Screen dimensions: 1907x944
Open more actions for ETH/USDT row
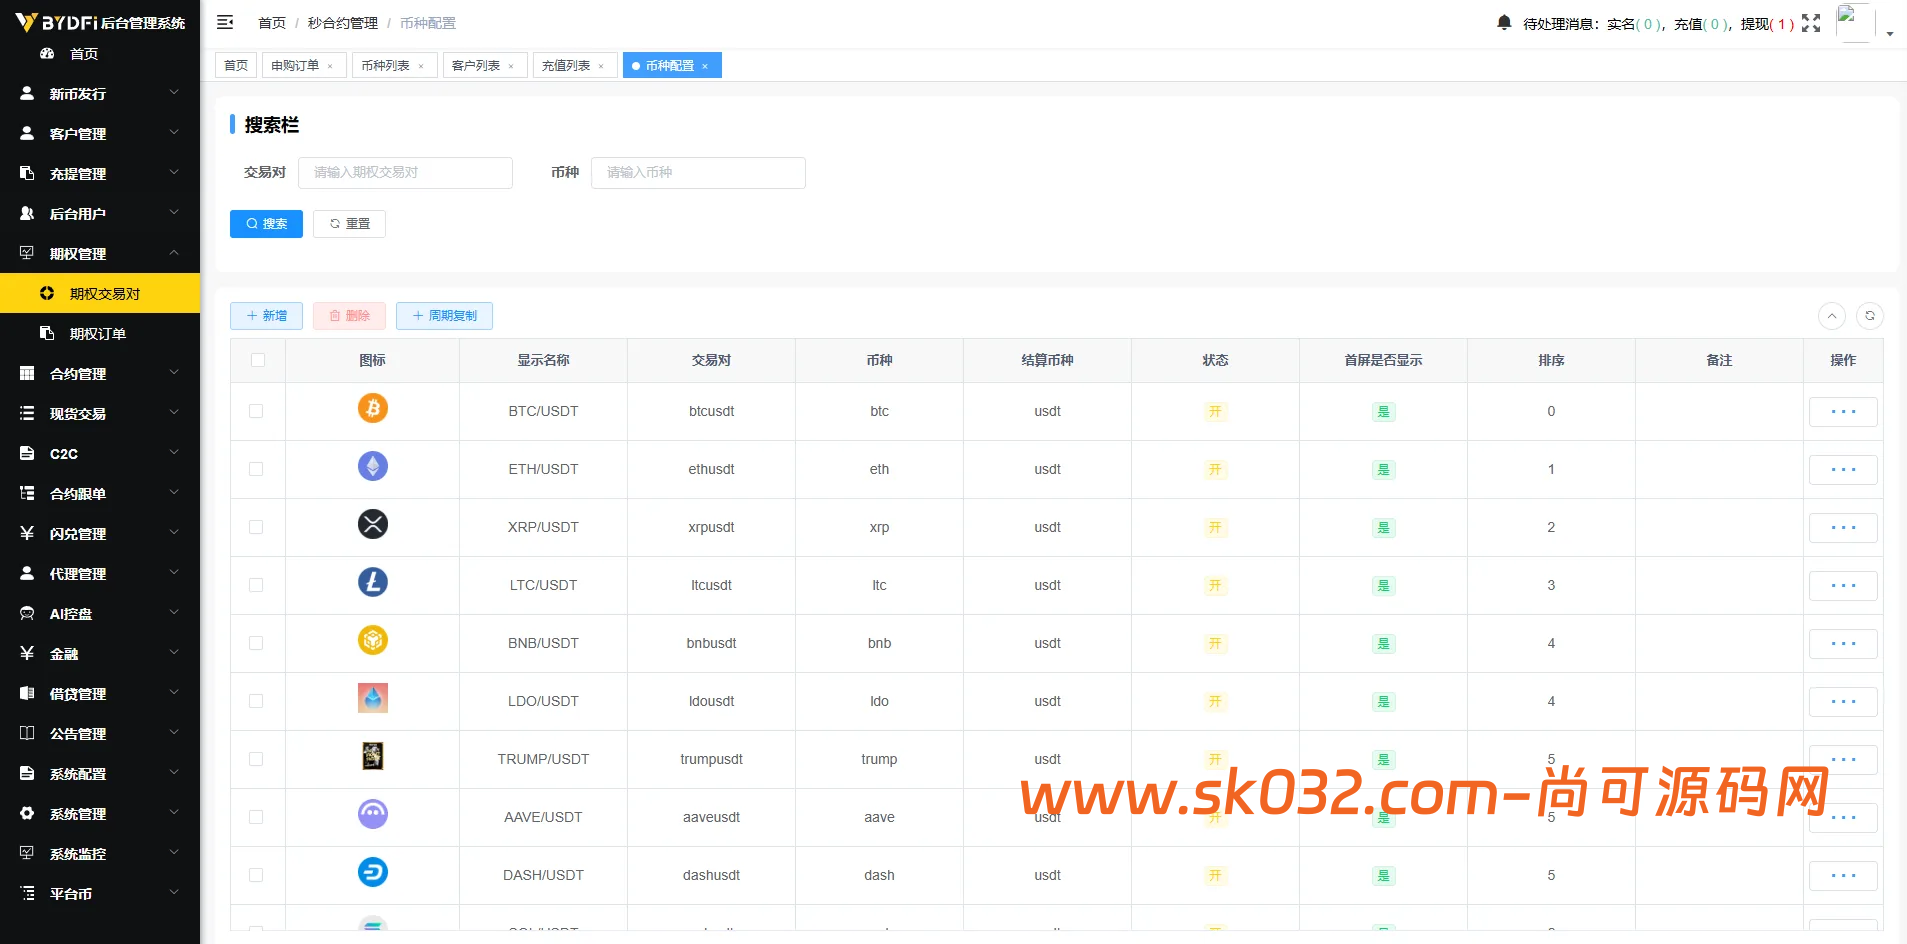click(x=1843, y=470)
